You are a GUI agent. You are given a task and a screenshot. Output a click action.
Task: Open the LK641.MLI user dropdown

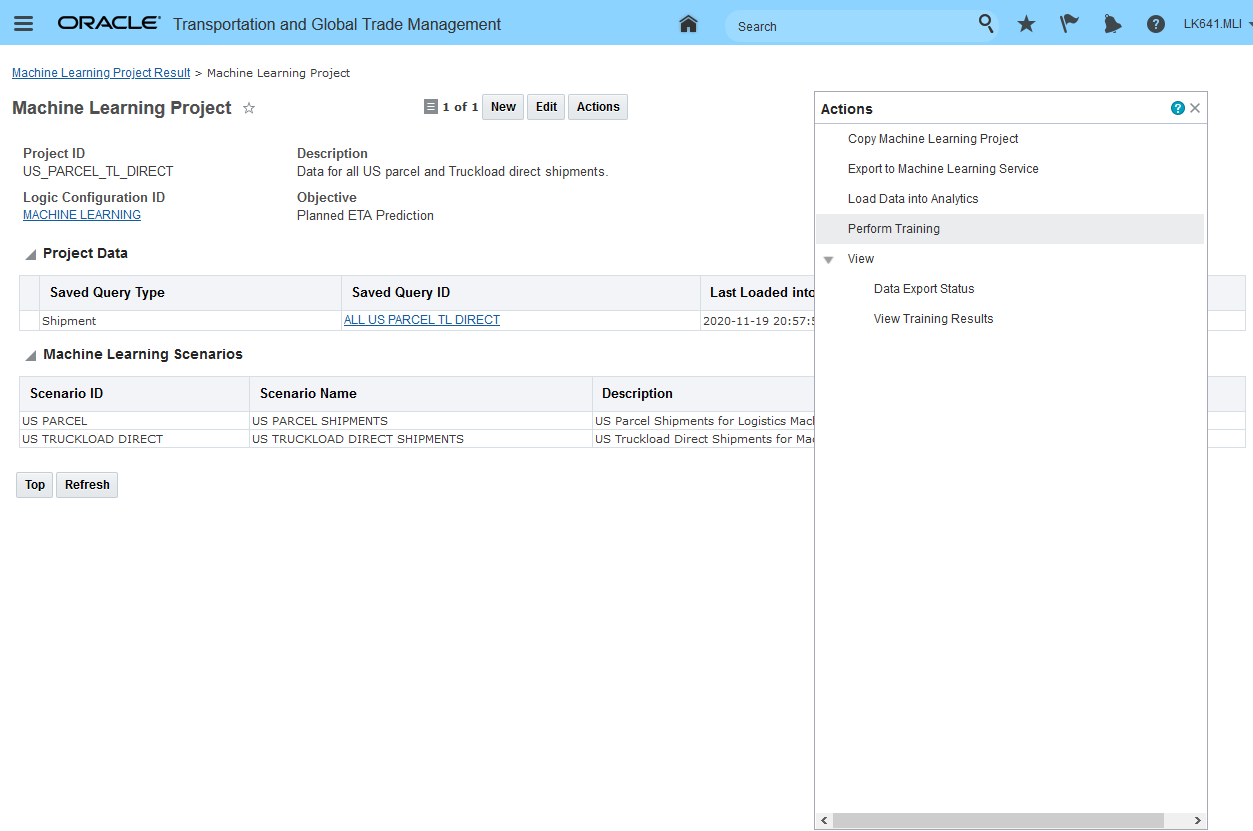pyautogui.click(x=1217, y=24)
